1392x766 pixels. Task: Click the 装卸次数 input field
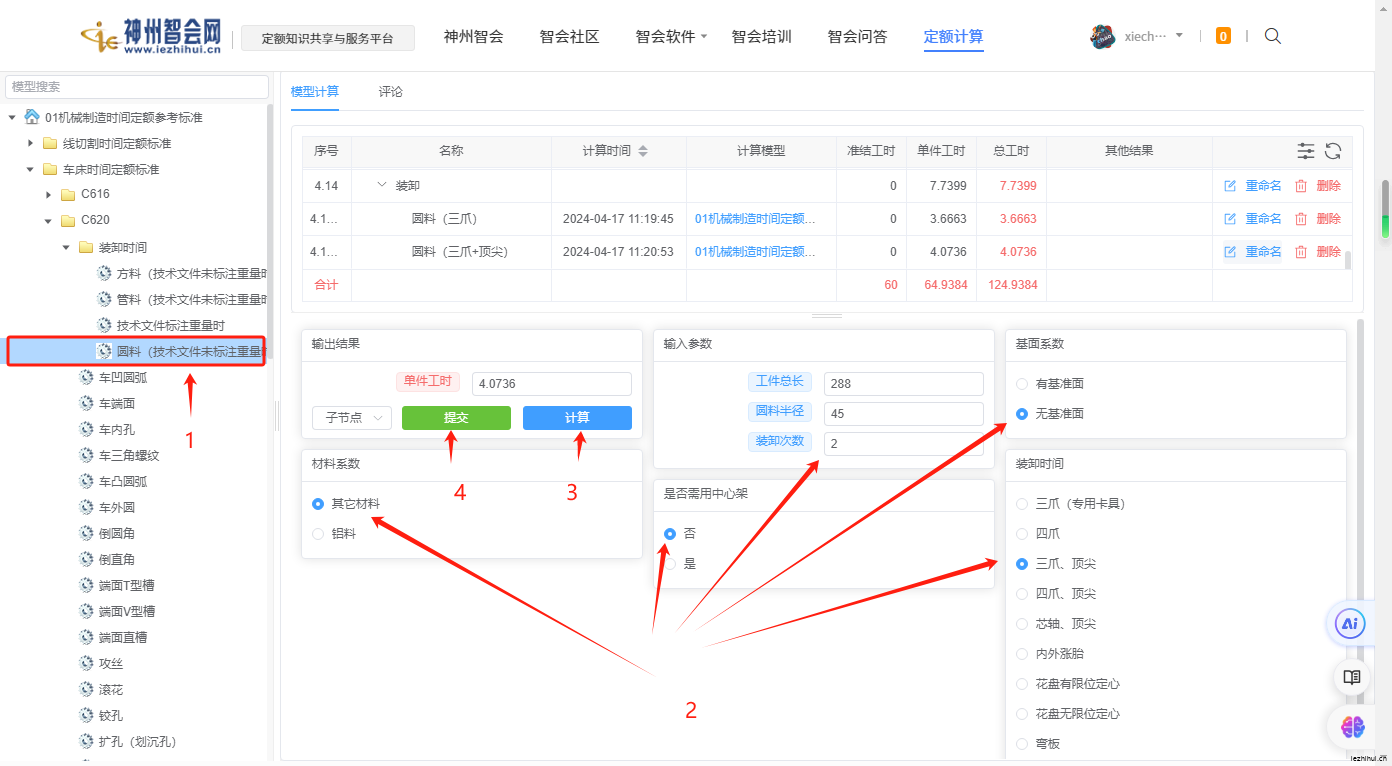coord(904,444)
